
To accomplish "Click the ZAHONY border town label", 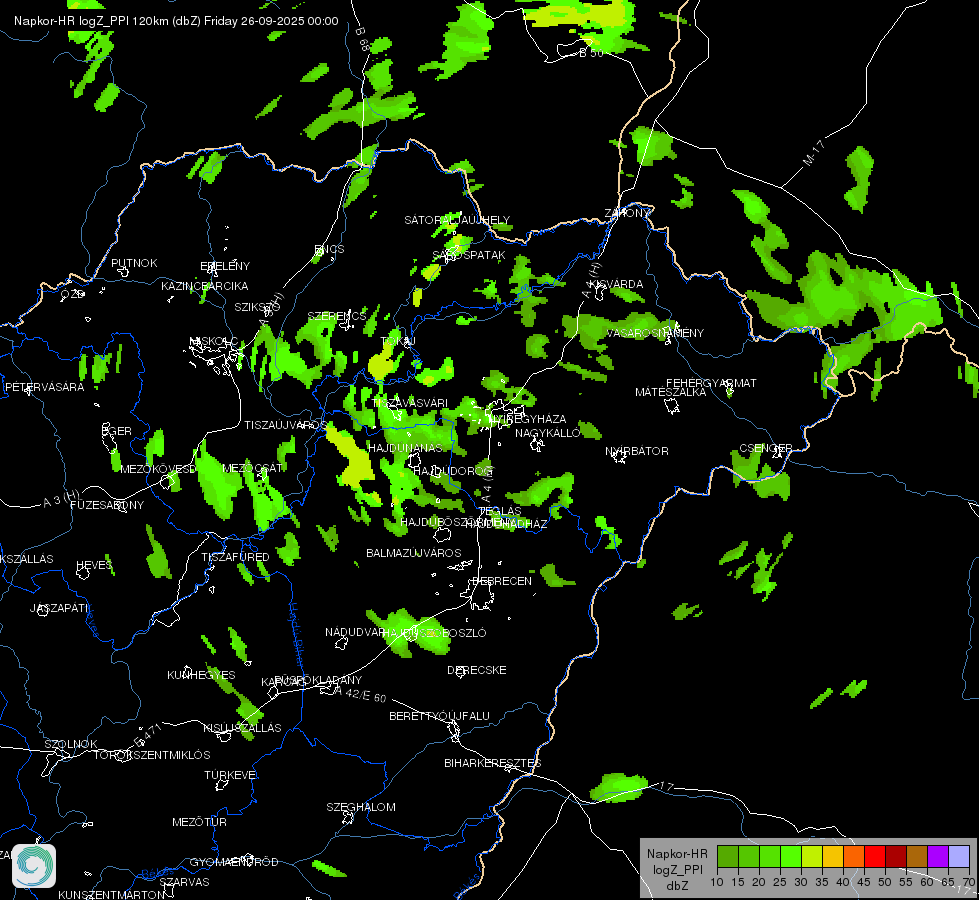I will 627,213.
